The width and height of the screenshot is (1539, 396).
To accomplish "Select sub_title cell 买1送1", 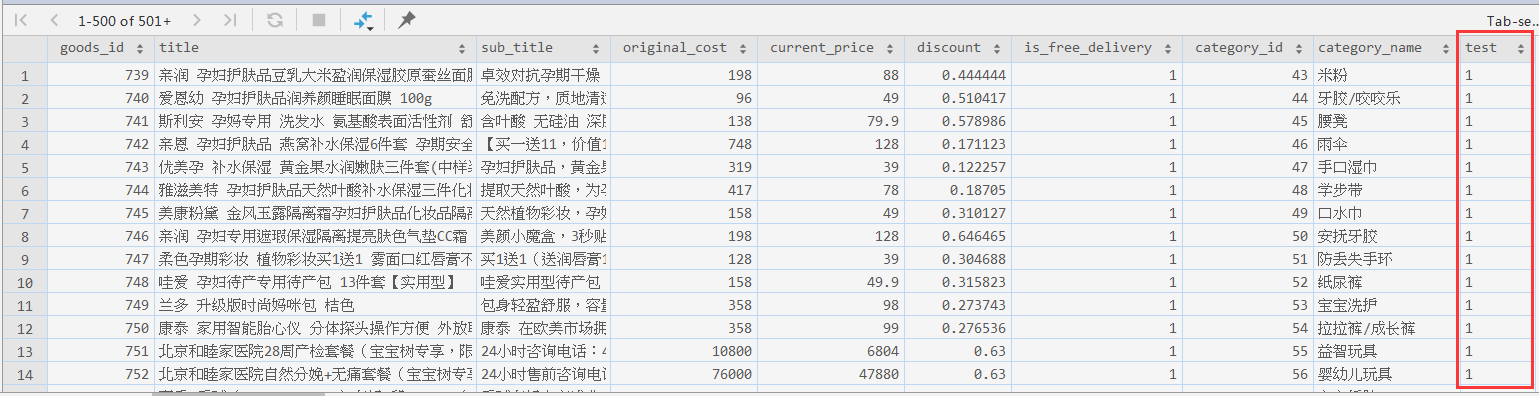I will point(543,259).
